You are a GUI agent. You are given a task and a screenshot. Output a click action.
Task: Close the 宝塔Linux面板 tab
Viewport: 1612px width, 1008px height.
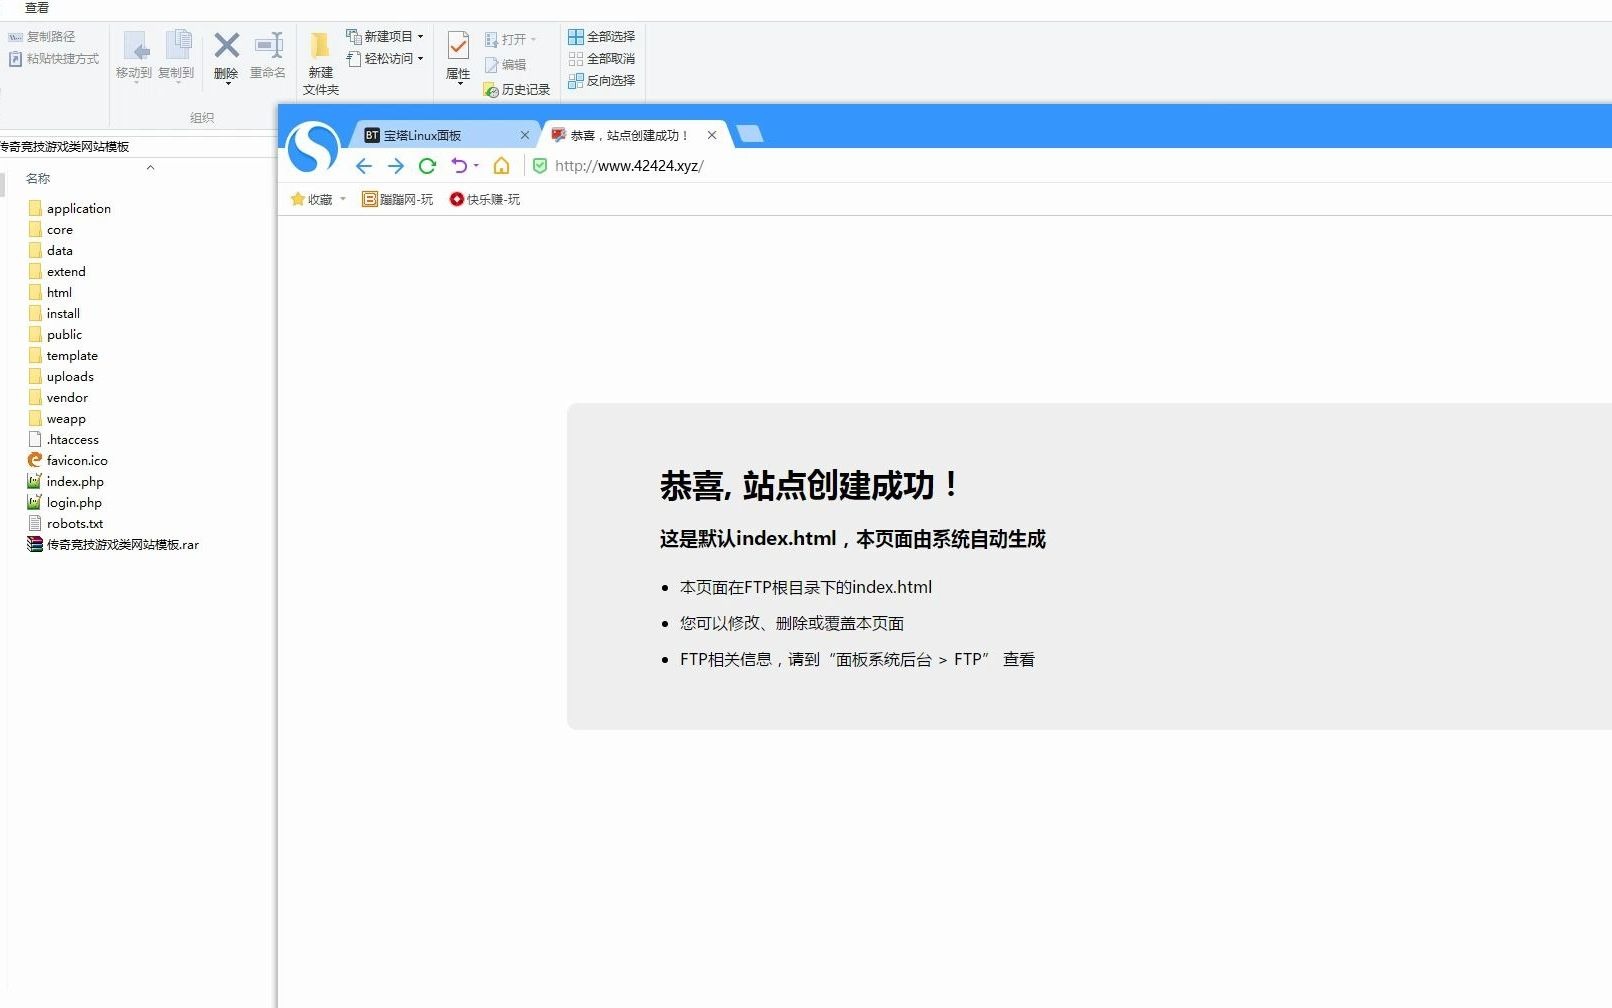525,135
